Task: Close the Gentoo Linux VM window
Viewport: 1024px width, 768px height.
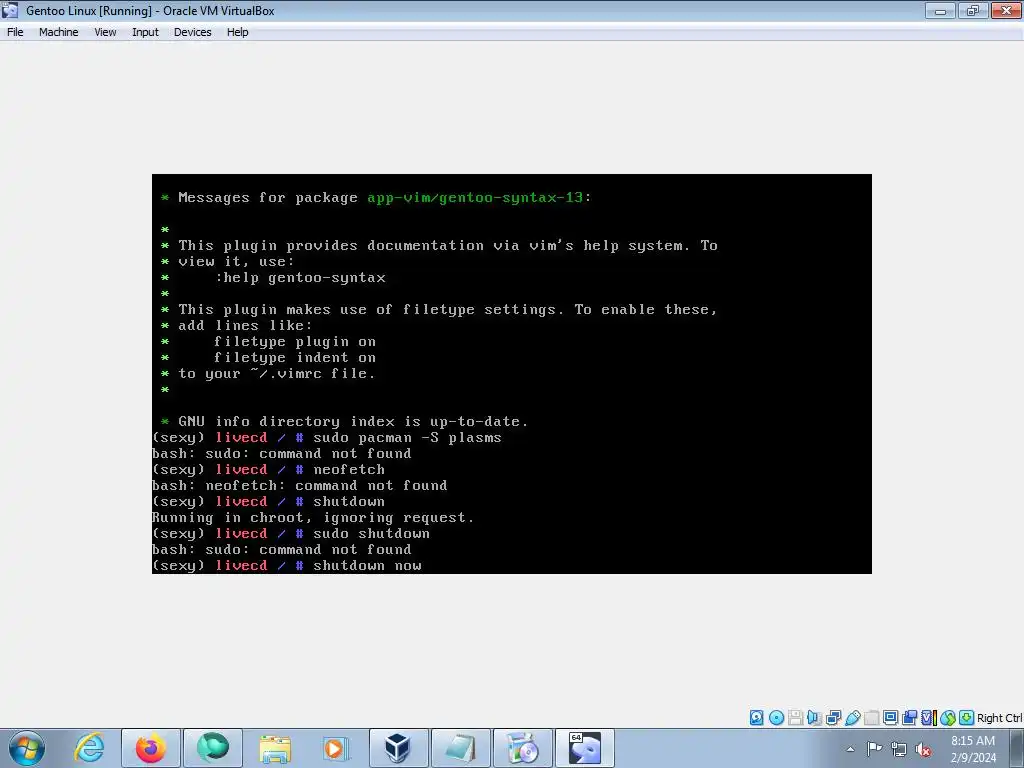Action: coord(1006,10)
